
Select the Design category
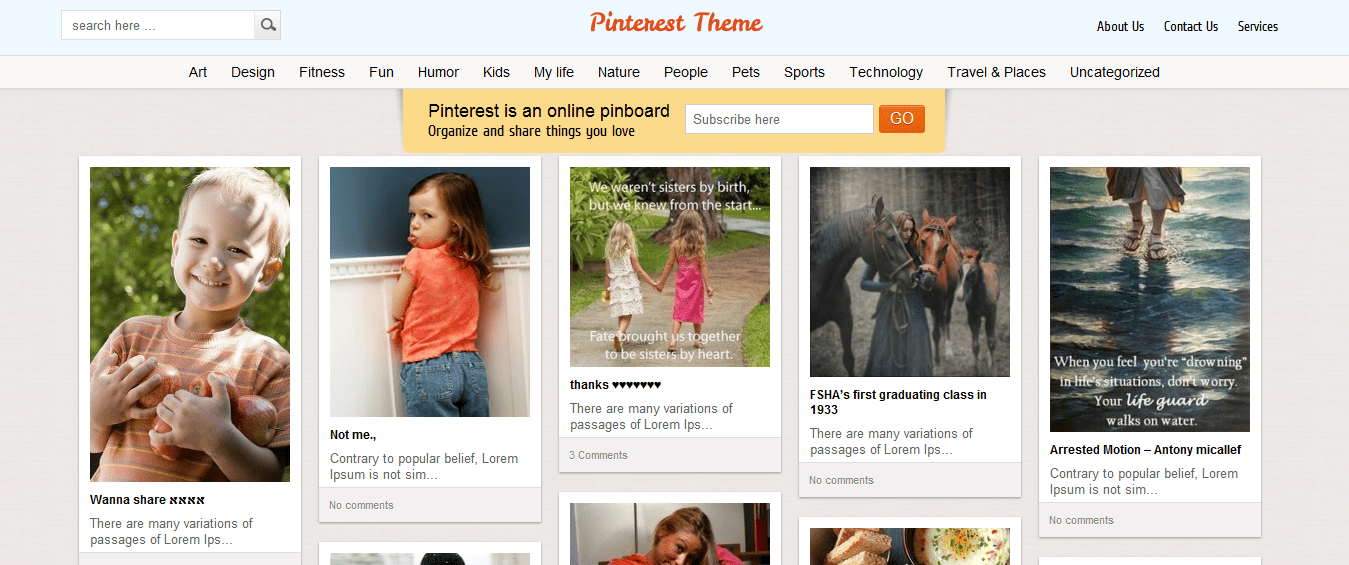(x=253, y=72)
